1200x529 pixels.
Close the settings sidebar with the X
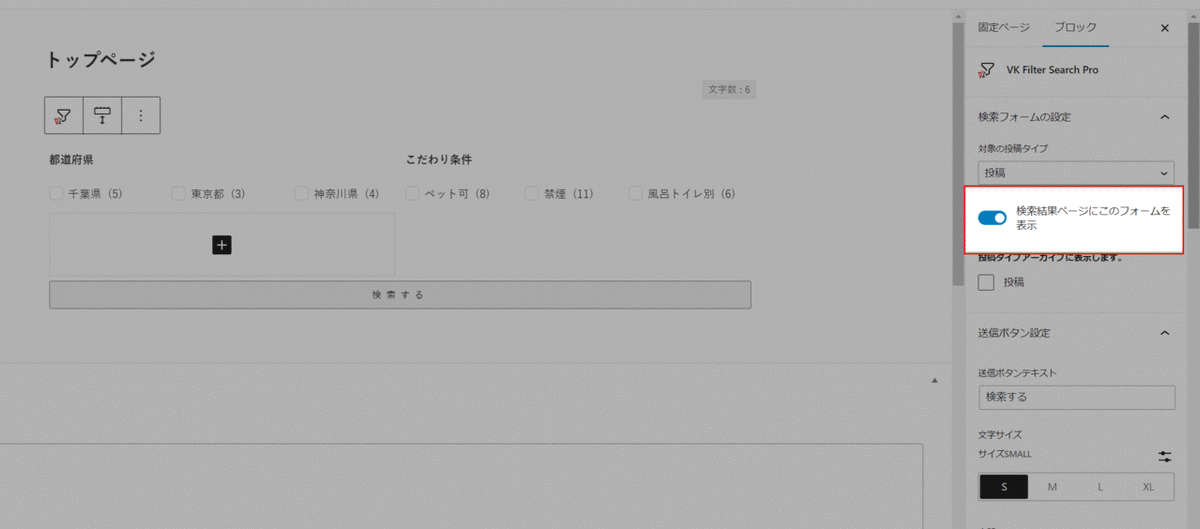click(x=1164, y=28)
